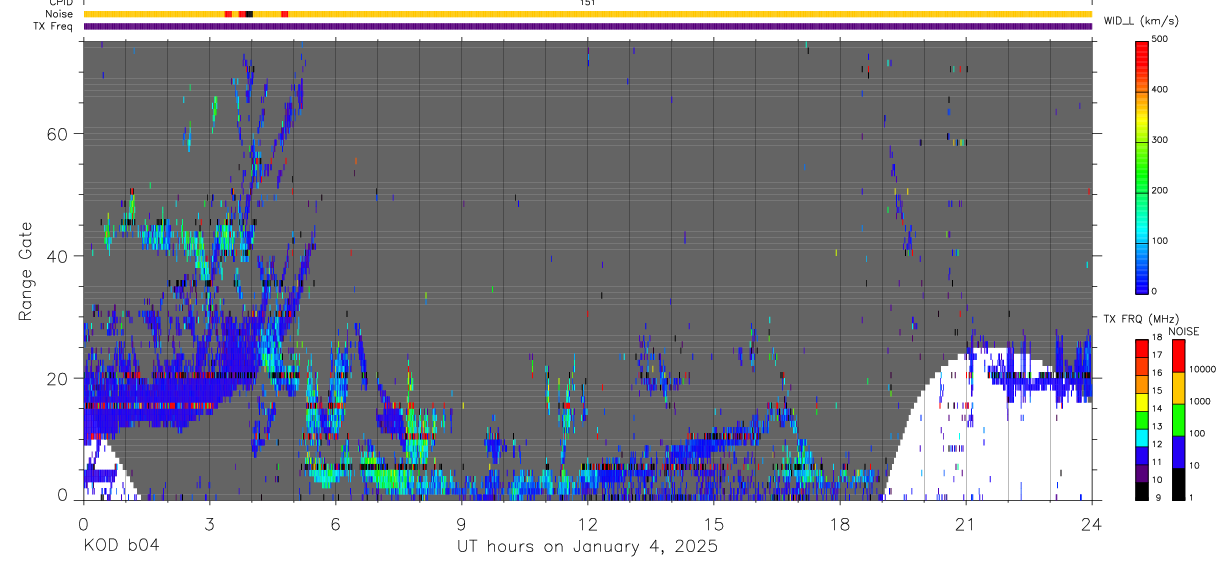Click the '18' tick on UT hours axis

coord(840,524)
